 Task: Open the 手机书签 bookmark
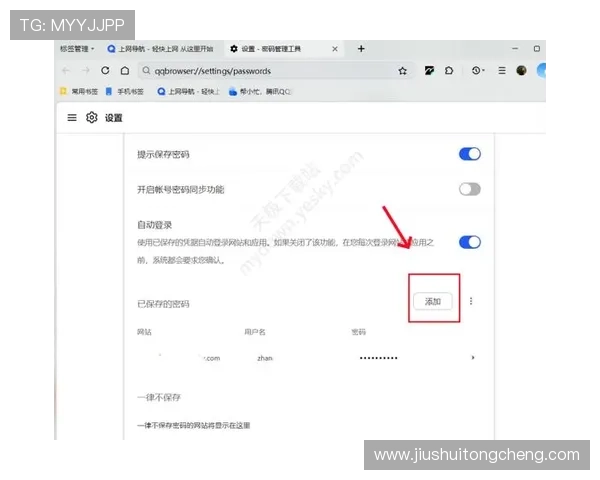tap(128, 91)
